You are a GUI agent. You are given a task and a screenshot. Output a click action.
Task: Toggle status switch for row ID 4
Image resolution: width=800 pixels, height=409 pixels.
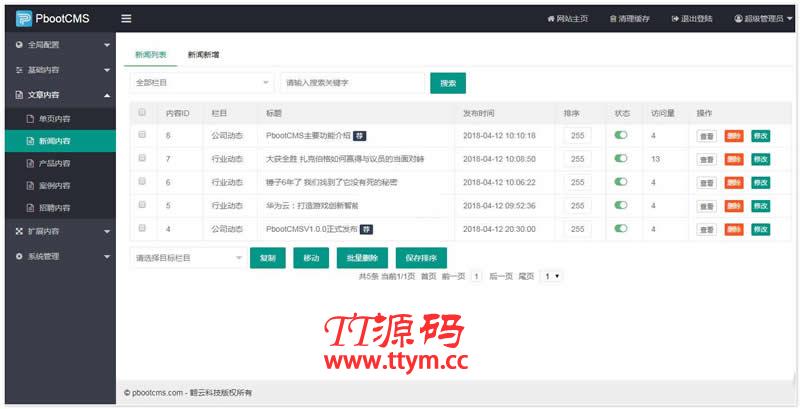tap(621, 228)
